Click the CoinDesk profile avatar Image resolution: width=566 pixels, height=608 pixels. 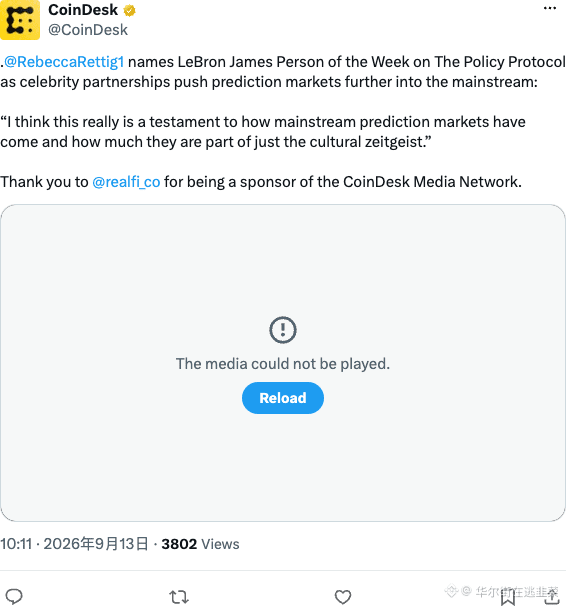(19, 20)
